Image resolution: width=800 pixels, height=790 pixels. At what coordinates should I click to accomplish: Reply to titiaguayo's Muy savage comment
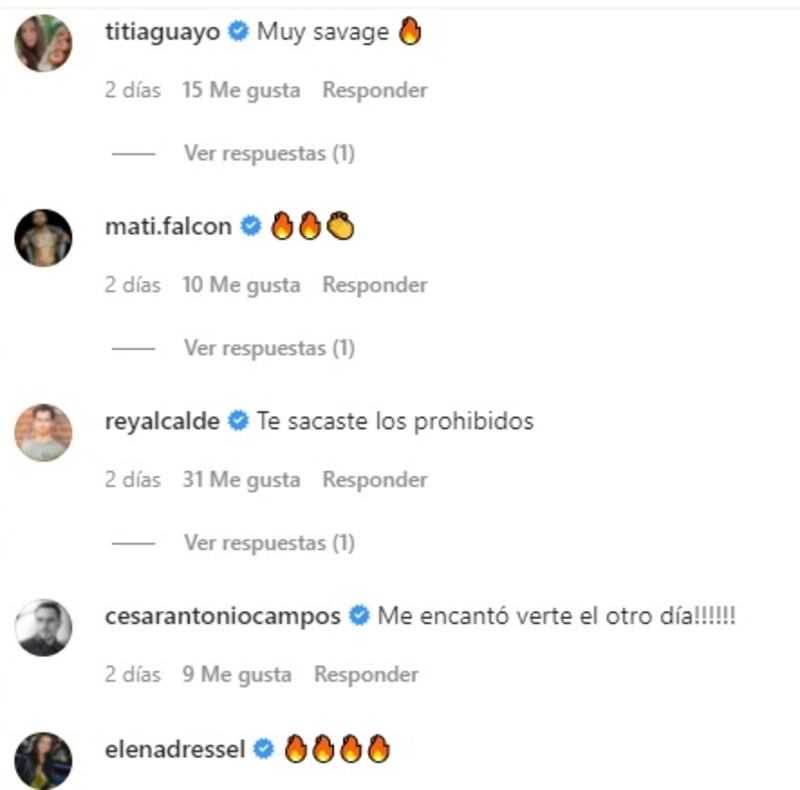coord(375,90)
